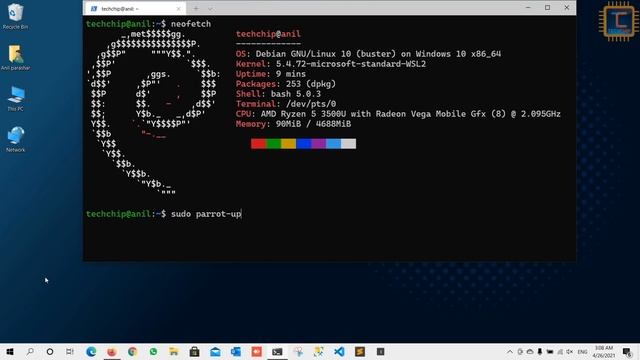Open the This PC desktop icon
Image resolution: width=640 pixels, height=360 pixels.
(16, 98)
